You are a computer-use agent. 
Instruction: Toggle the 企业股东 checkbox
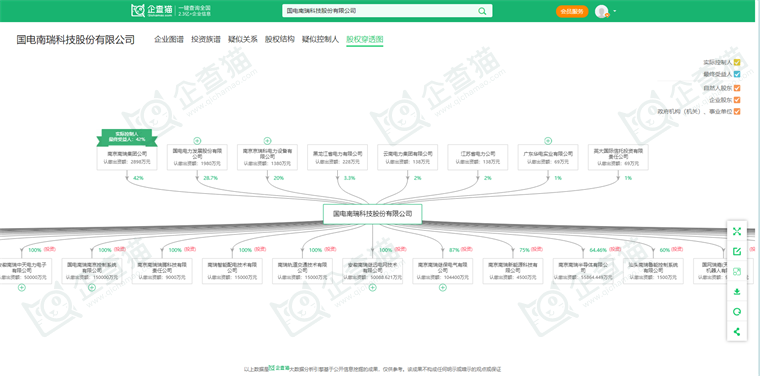[x=737, y=100]
